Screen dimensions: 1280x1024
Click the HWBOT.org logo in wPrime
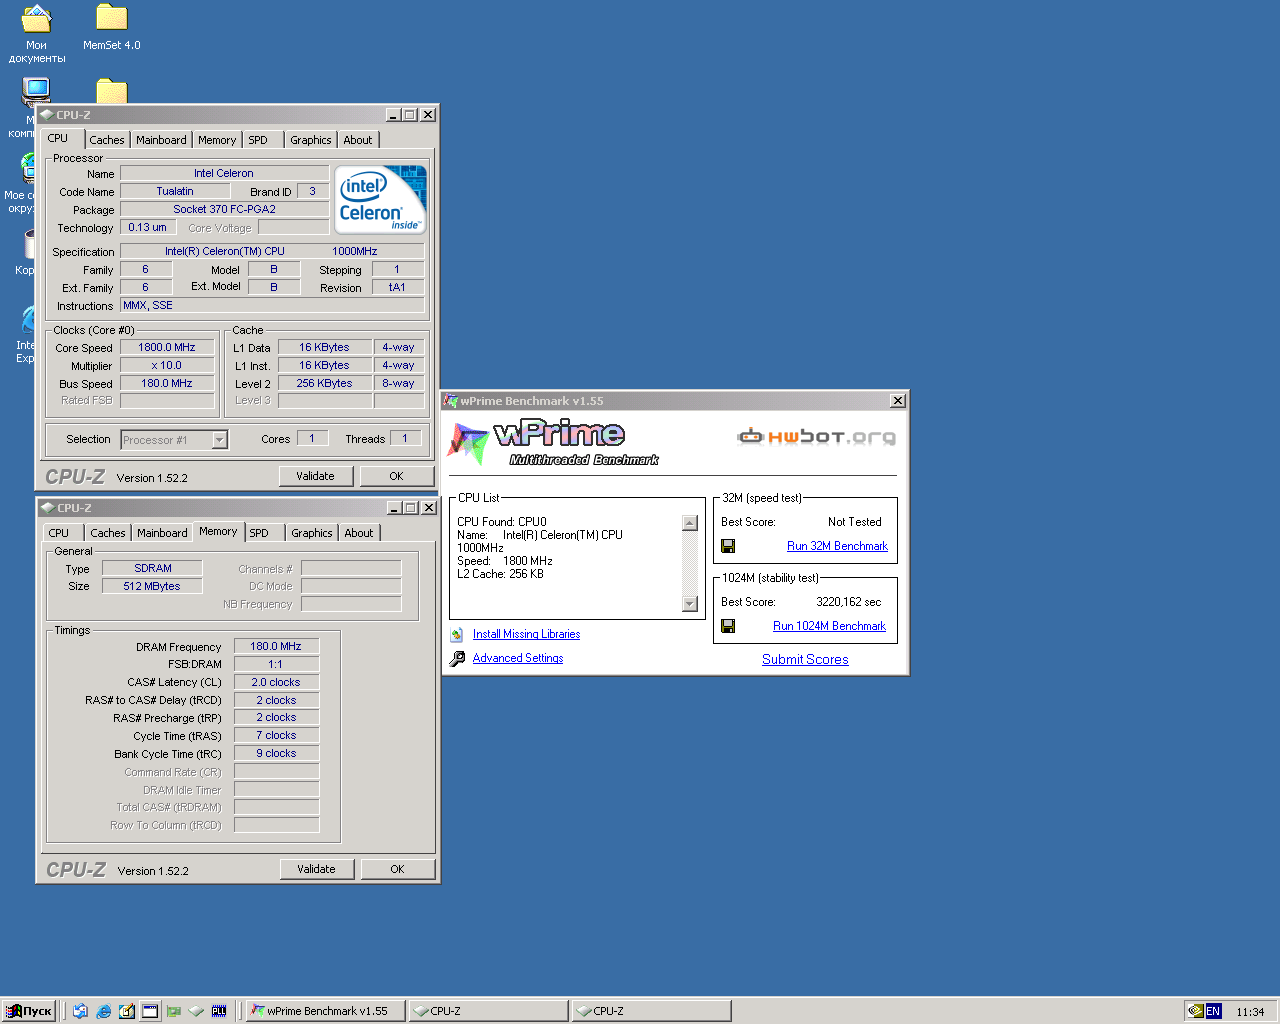[x=816, y=436]
